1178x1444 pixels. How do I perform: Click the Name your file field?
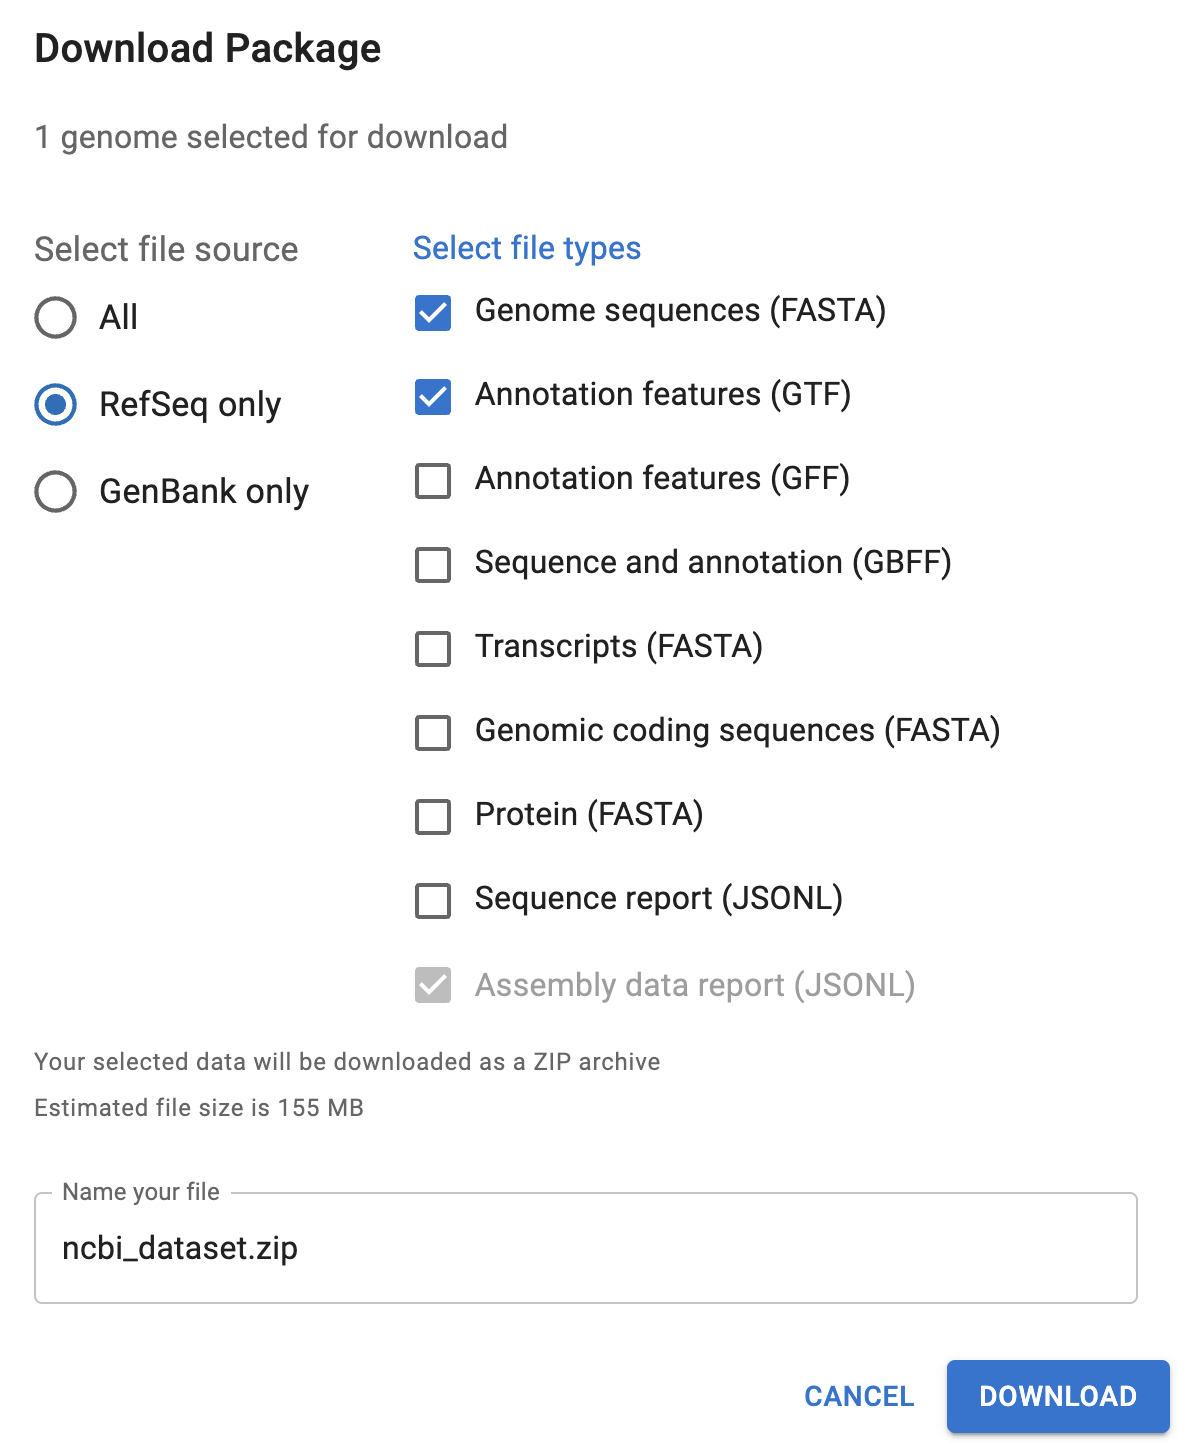point(585,1248)
